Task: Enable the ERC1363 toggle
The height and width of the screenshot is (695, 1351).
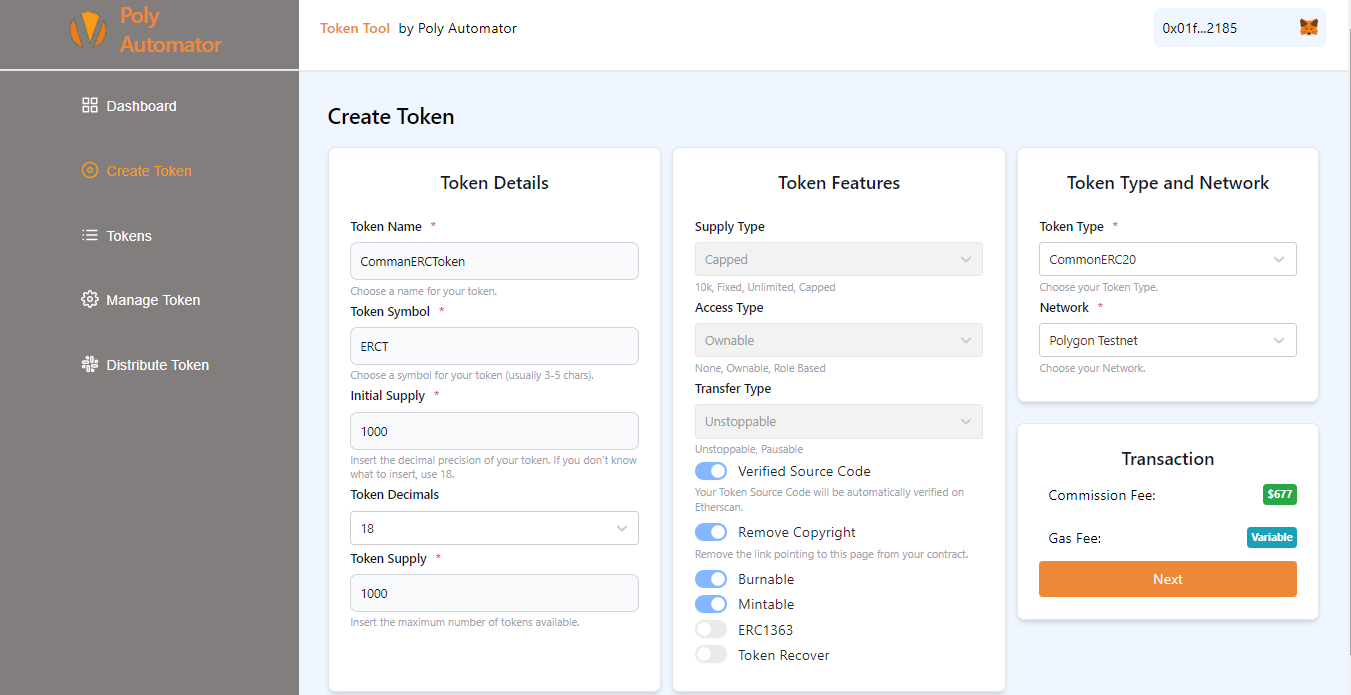Action: (711, 629)
